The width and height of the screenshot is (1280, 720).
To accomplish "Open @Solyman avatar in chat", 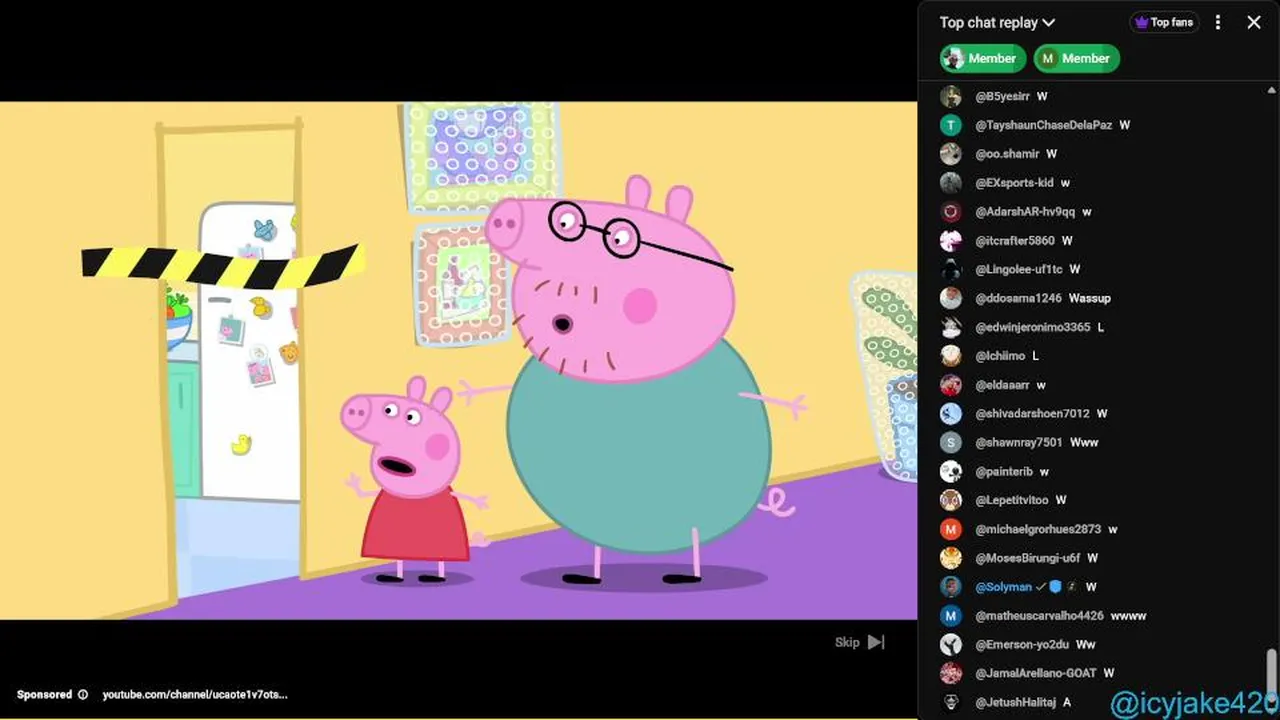I will tap(951, 587).
